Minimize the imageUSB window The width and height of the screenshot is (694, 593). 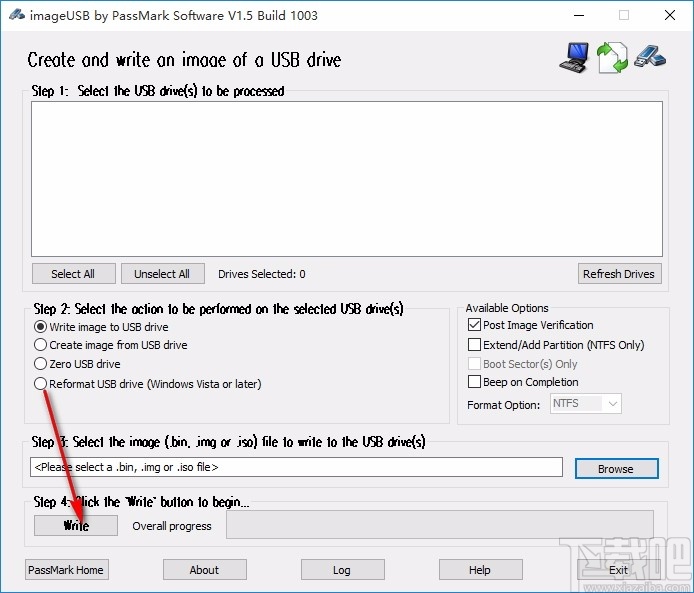[579, 15]
